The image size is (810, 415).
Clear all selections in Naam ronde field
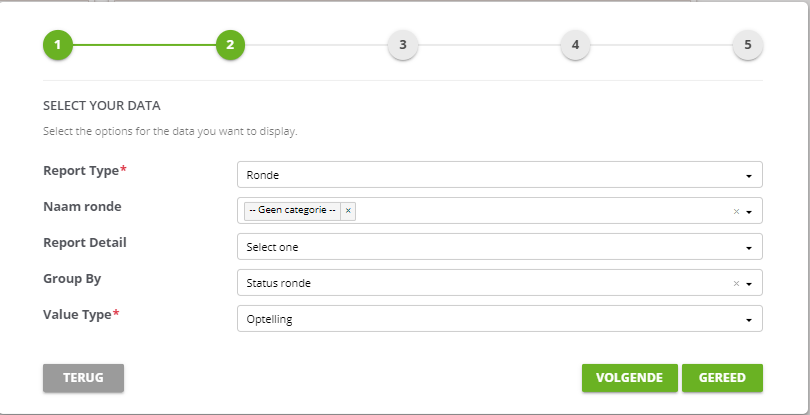pyautogui.click(x=736, y=211)
